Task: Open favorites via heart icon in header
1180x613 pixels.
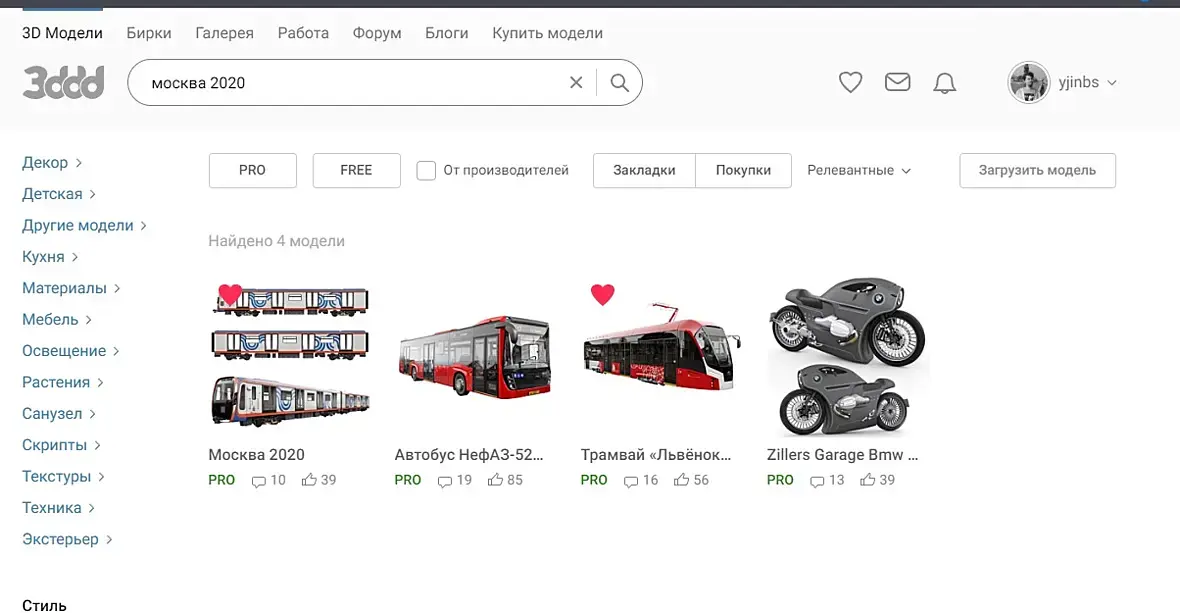Action: click(850, 82)
